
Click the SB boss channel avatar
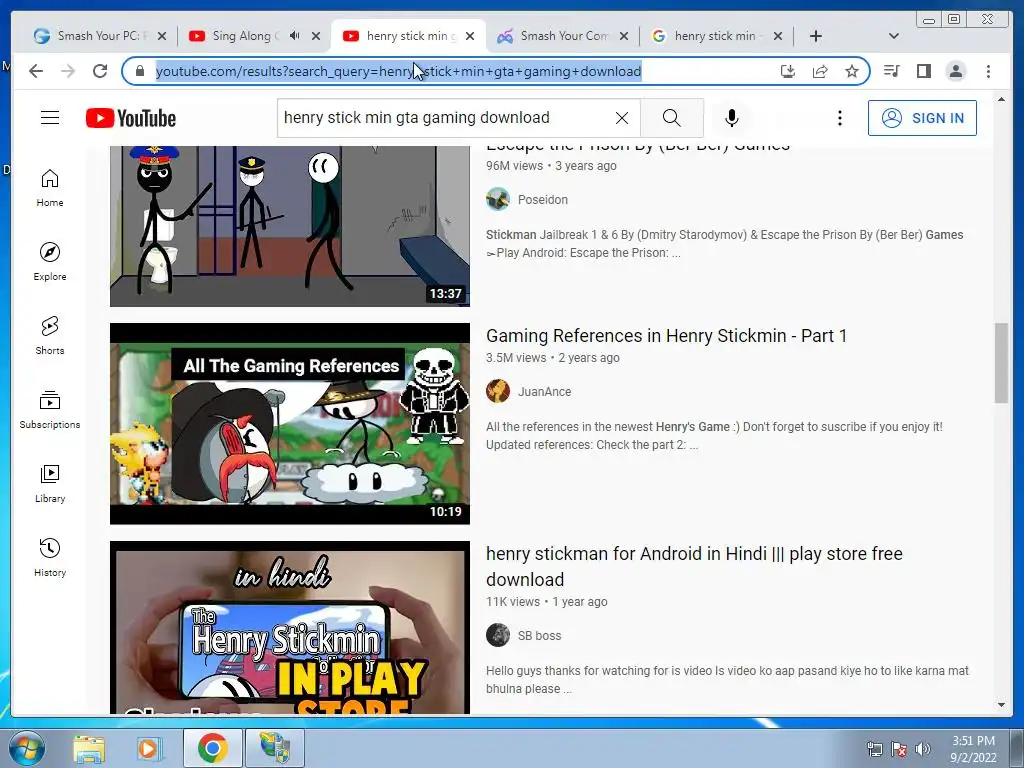coord(498,635)
